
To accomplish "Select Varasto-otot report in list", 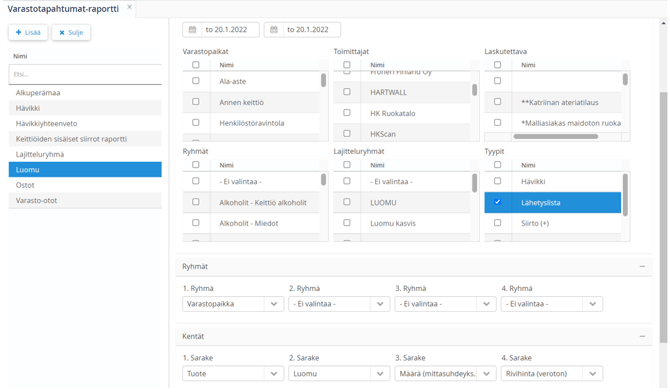I will [85, 200].
